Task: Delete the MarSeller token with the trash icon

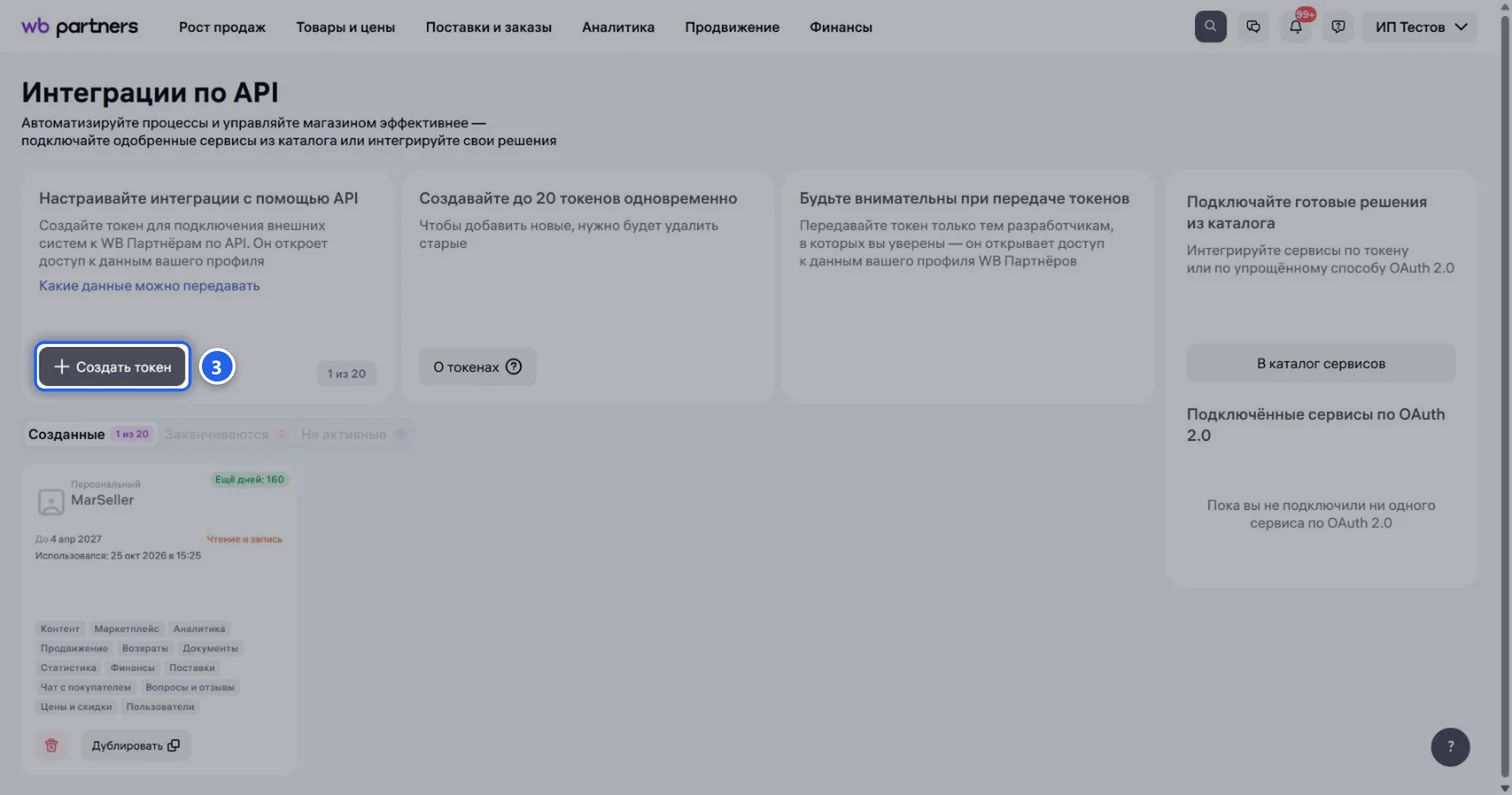Action: 52,745
